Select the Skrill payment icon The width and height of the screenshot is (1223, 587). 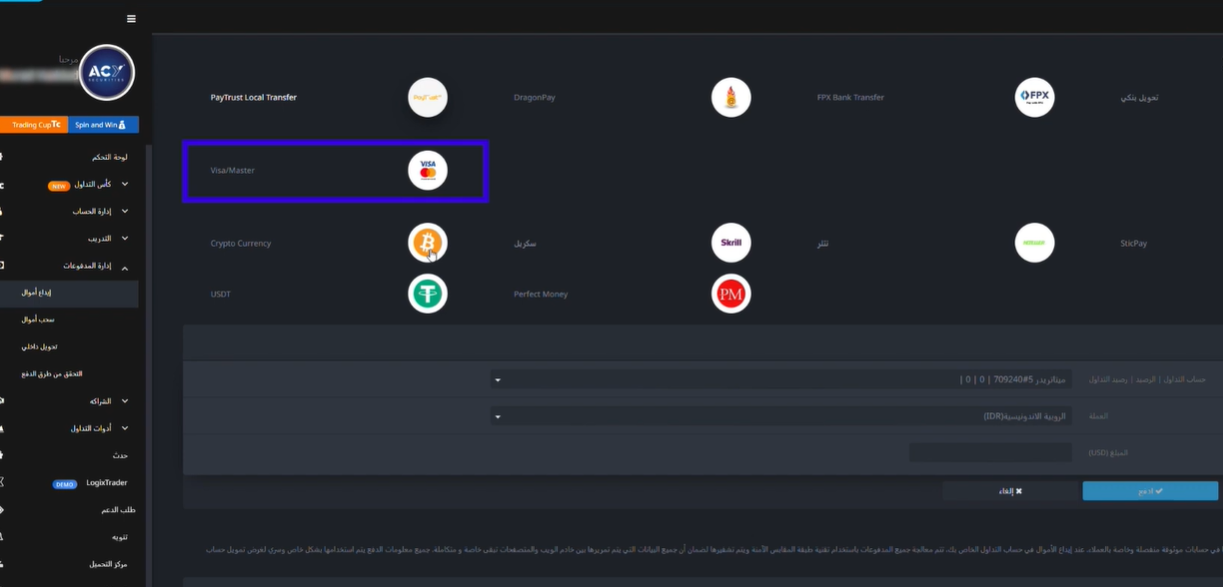(731, 243)
